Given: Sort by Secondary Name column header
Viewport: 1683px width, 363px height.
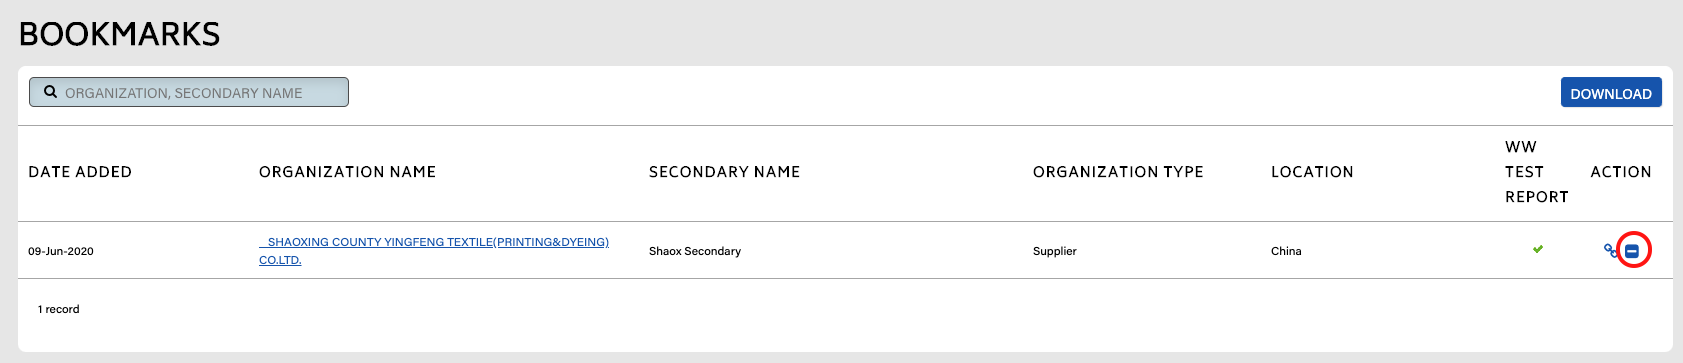Looking at the screenshot, I should click(724, 172).
